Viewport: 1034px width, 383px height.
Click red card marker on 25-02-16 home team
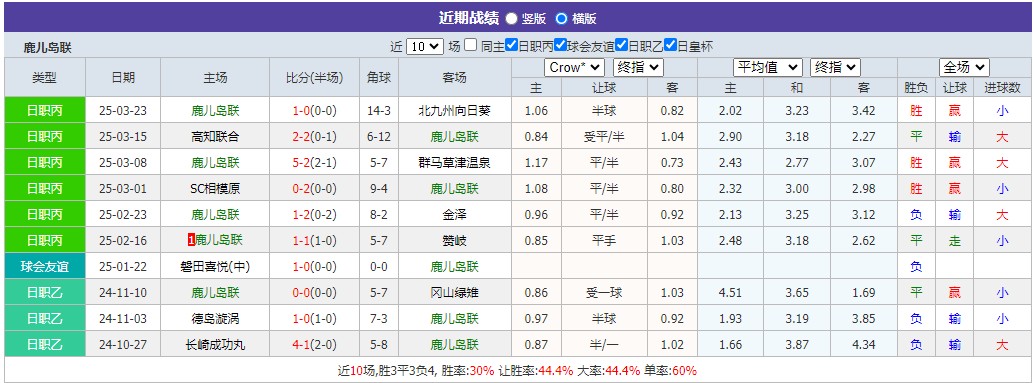(x=191, y=241)
